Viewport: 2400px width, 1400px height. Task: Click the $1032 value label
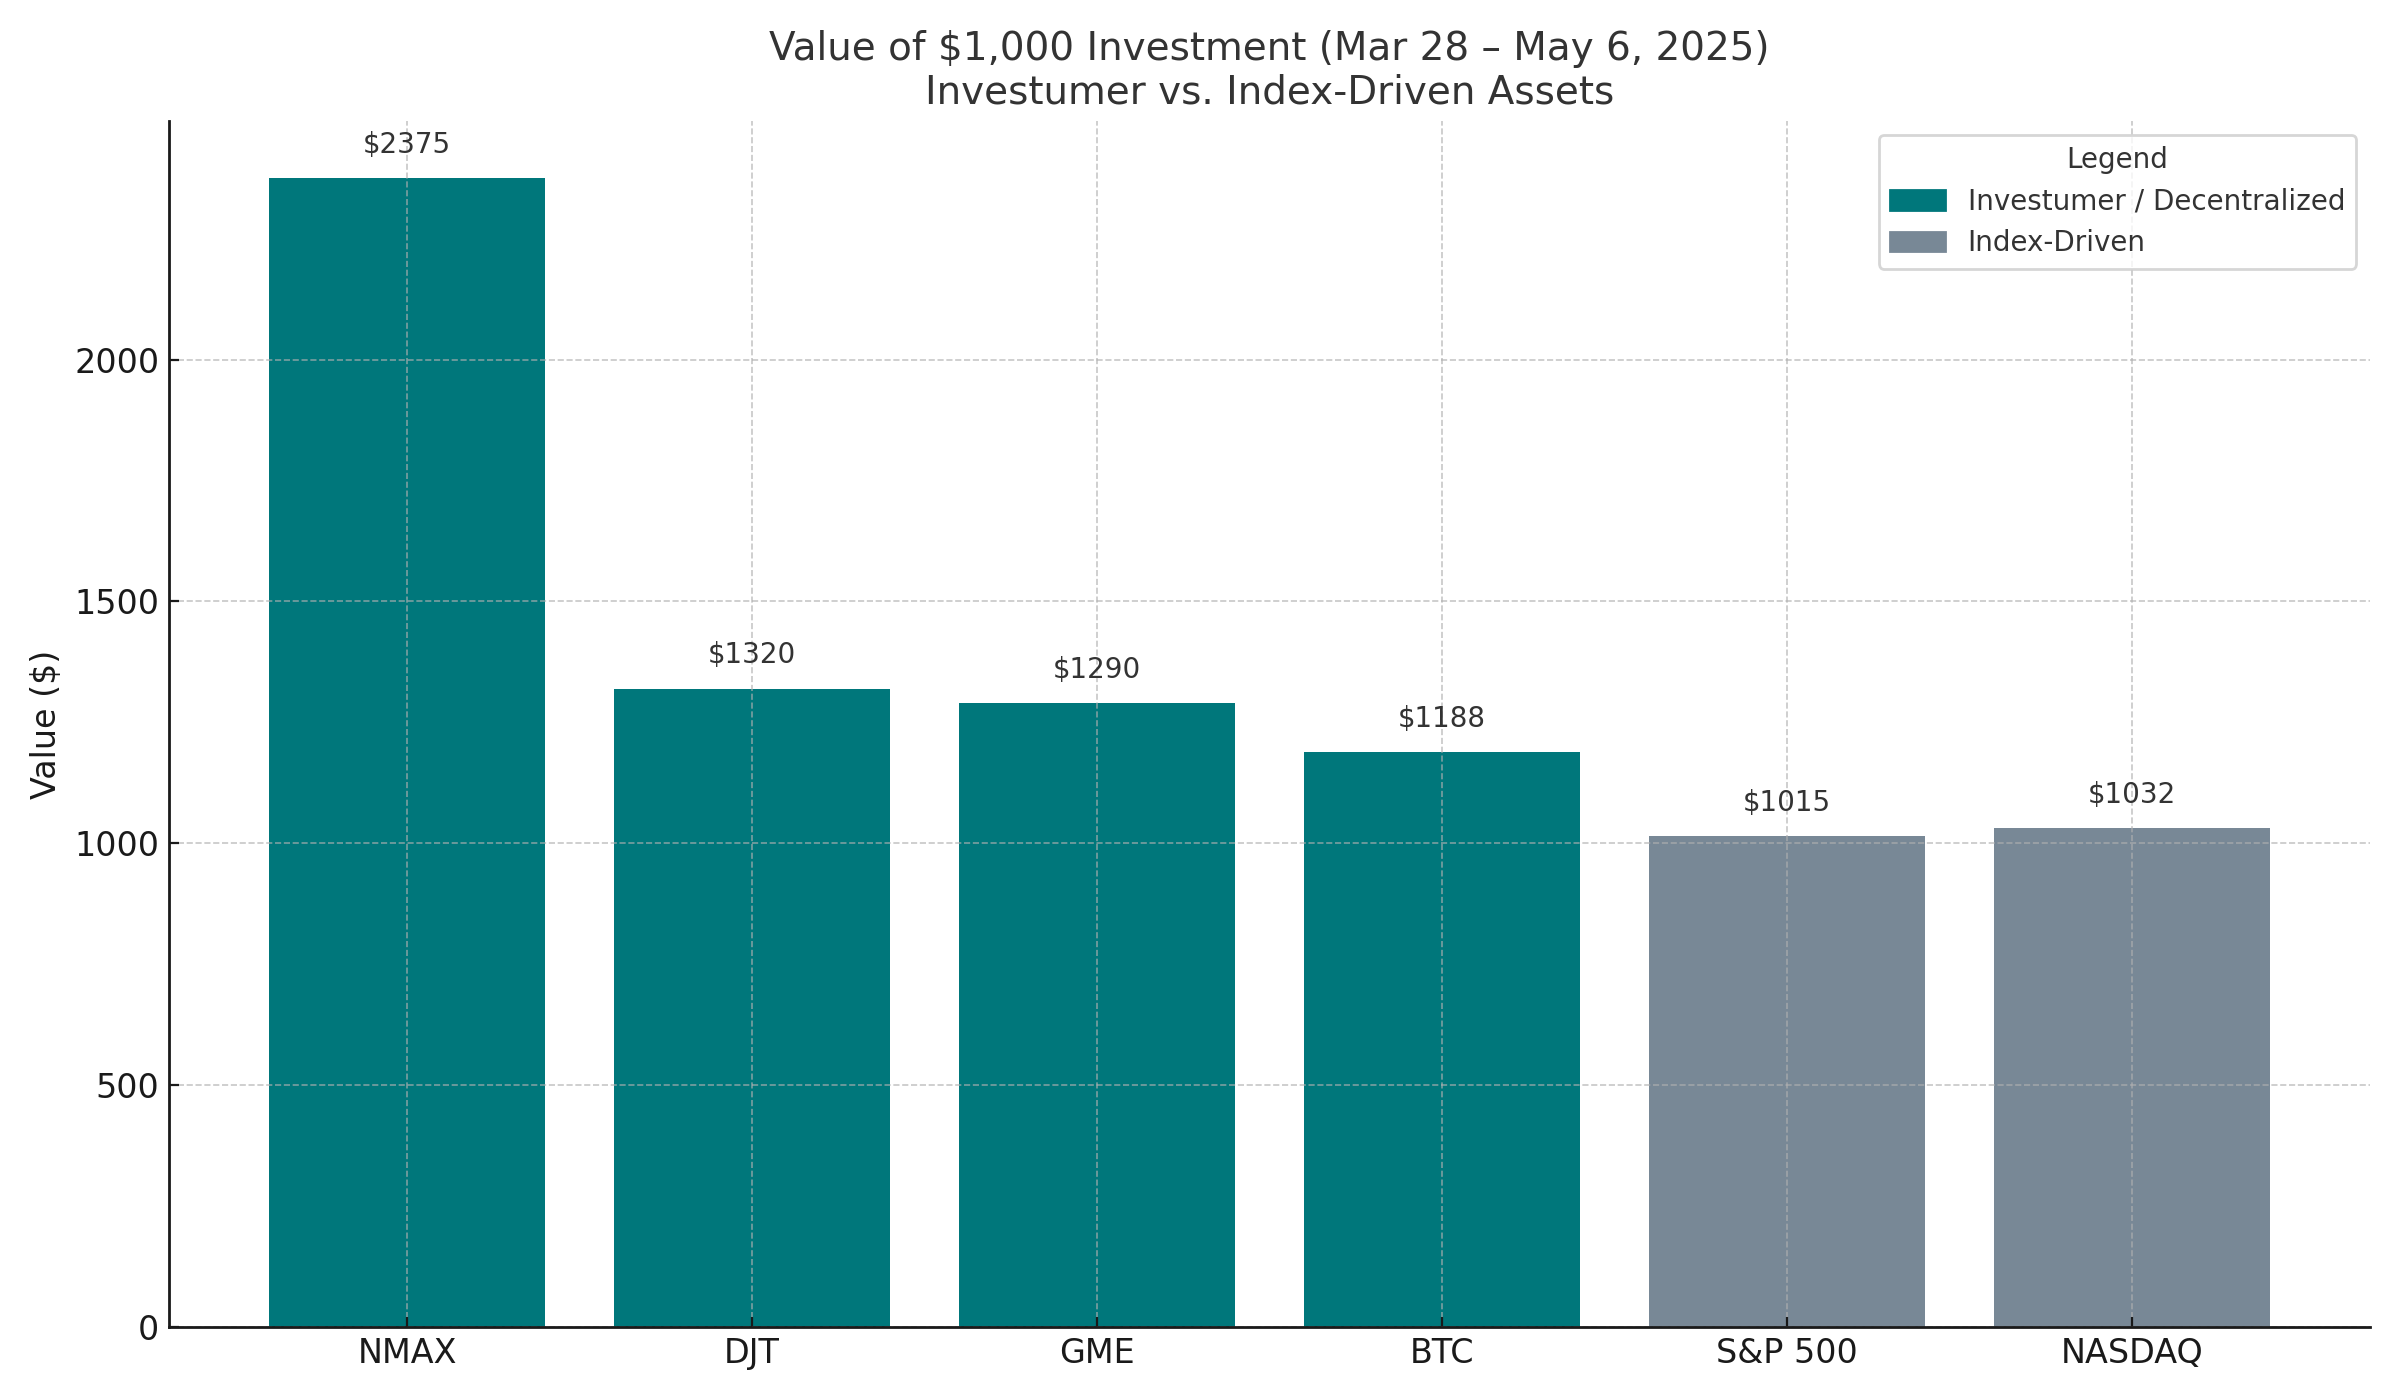2131,794
